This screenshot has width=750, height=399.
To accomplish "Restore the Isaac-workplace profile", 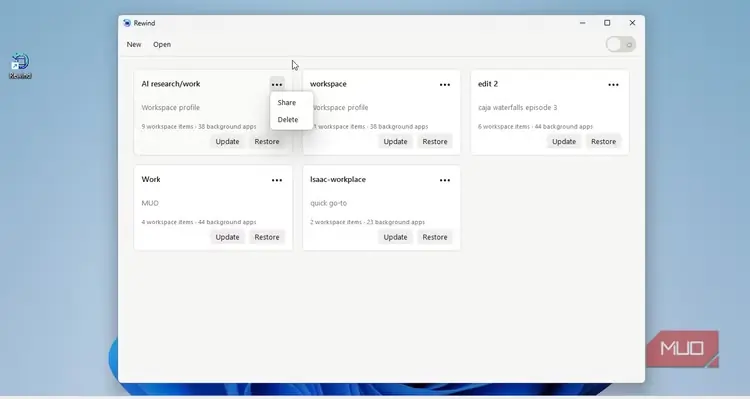I will coord(435,237).
